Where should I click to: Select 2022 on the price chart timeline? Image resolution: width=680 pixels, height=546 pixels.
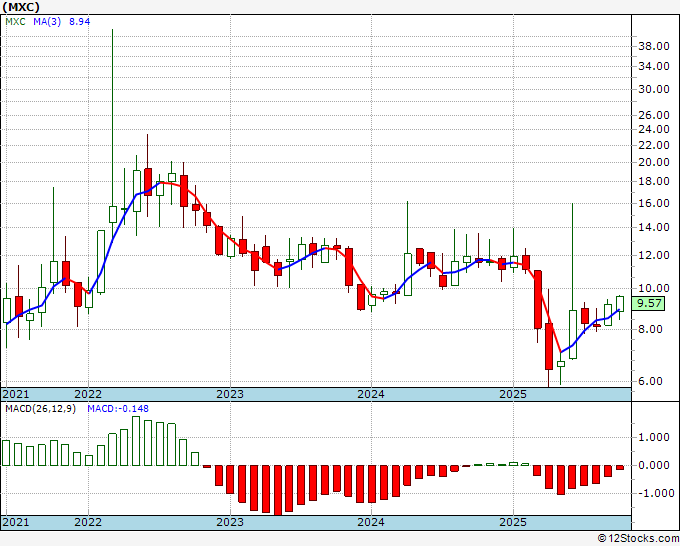pyautogui.click(x=88, y=394)
